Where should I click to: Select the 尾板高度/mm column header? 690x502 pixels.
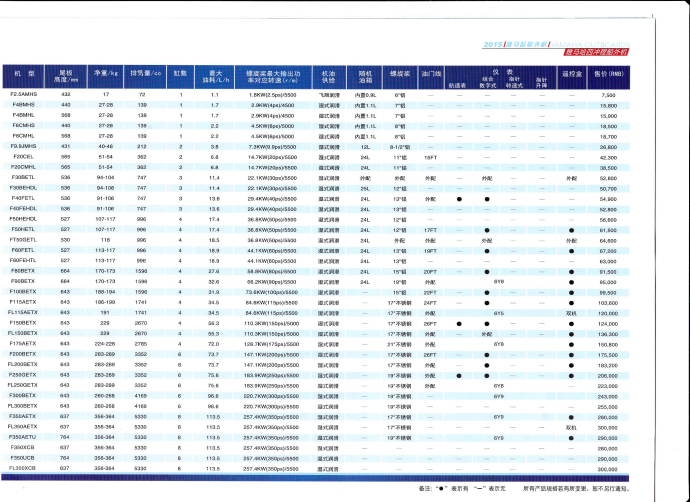click(66, 75)
